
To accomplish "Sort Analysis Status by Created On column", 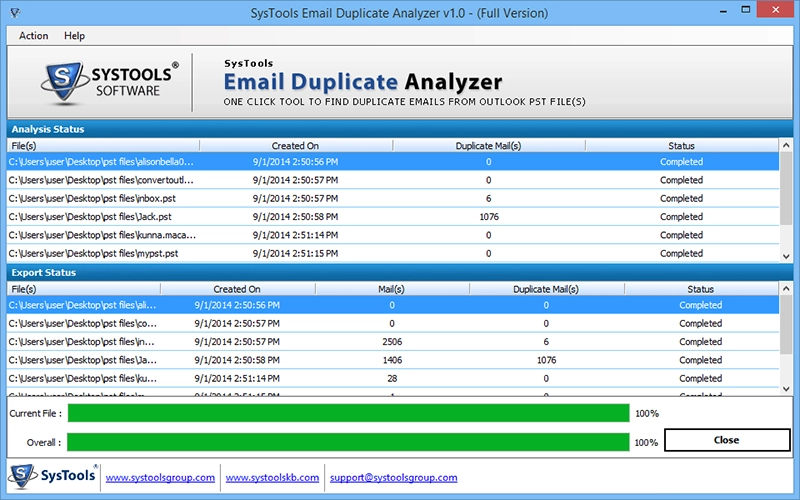I will (295, 146).
